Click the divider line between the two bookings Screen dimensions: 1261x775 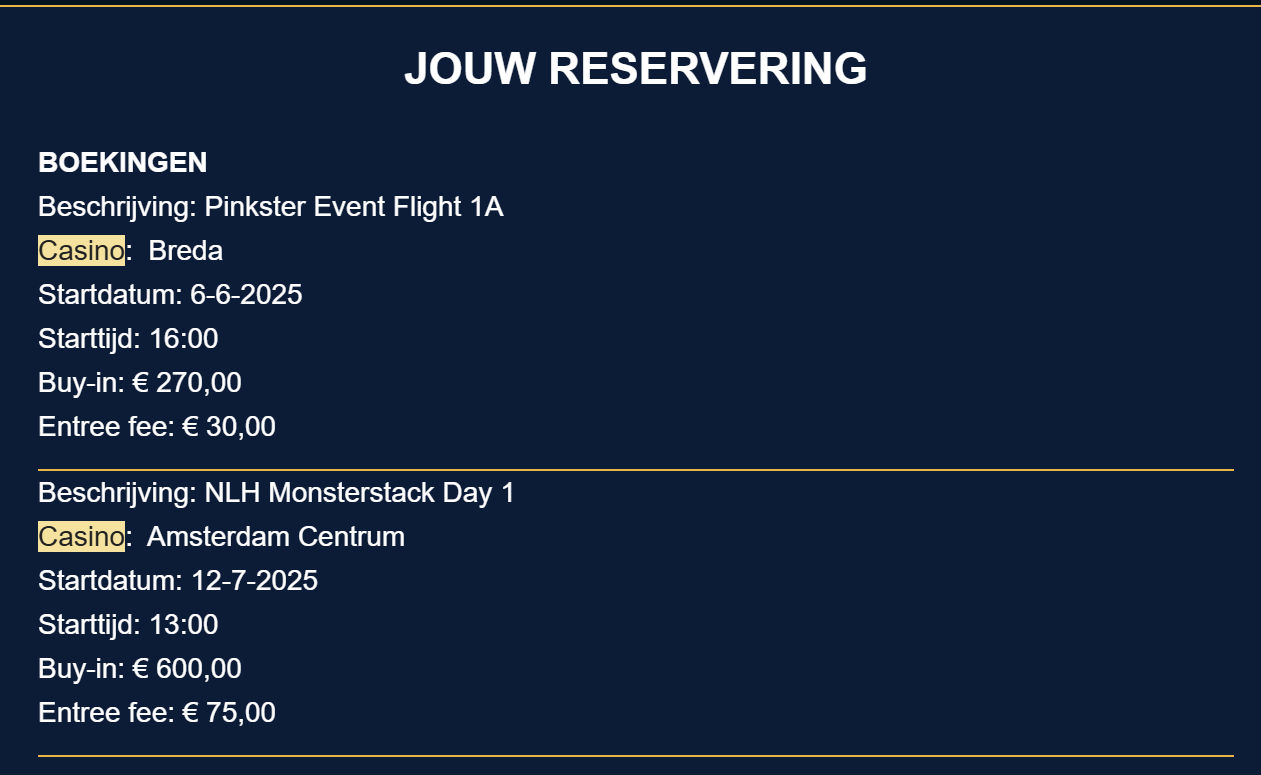click(636, 469)
